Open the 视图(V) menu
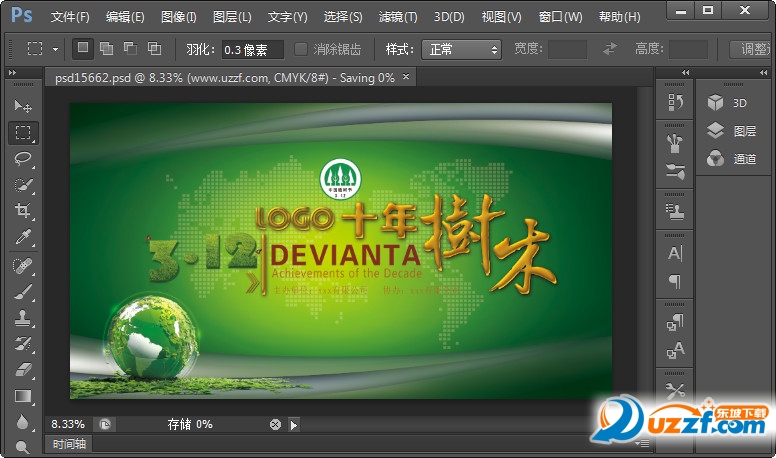Image resolution: width=776 pixels, height=458 pixels. (501, 17)
